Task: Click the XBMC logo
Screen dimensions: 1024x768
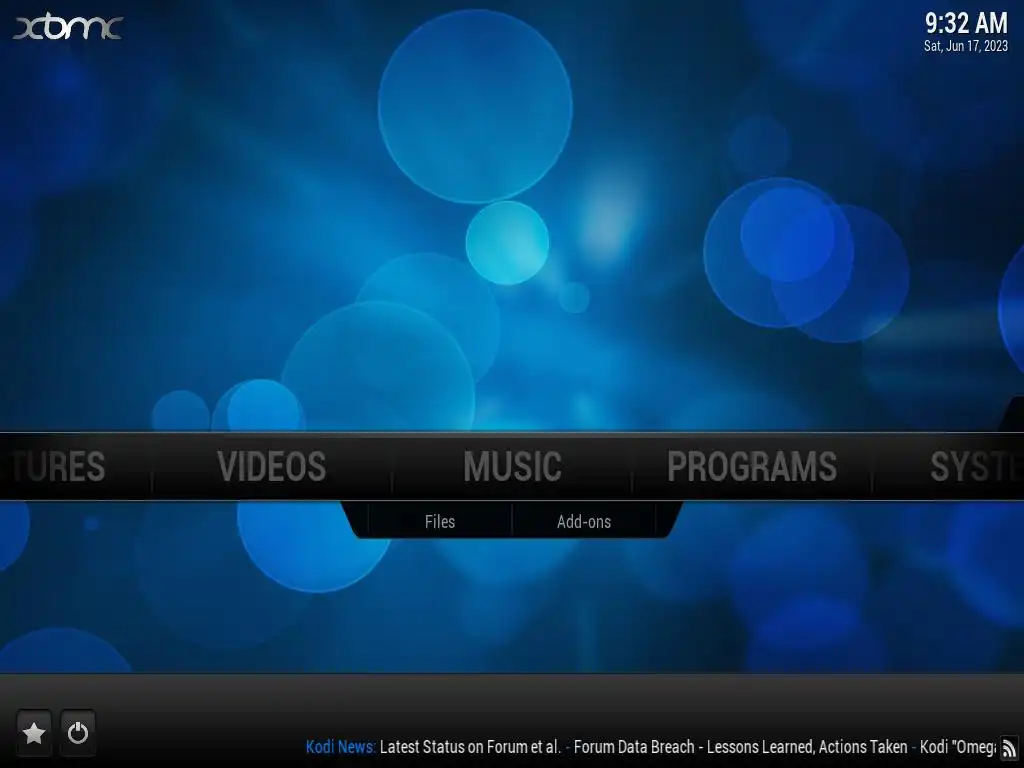Action: pyautogui.click(x=68, y=27)
